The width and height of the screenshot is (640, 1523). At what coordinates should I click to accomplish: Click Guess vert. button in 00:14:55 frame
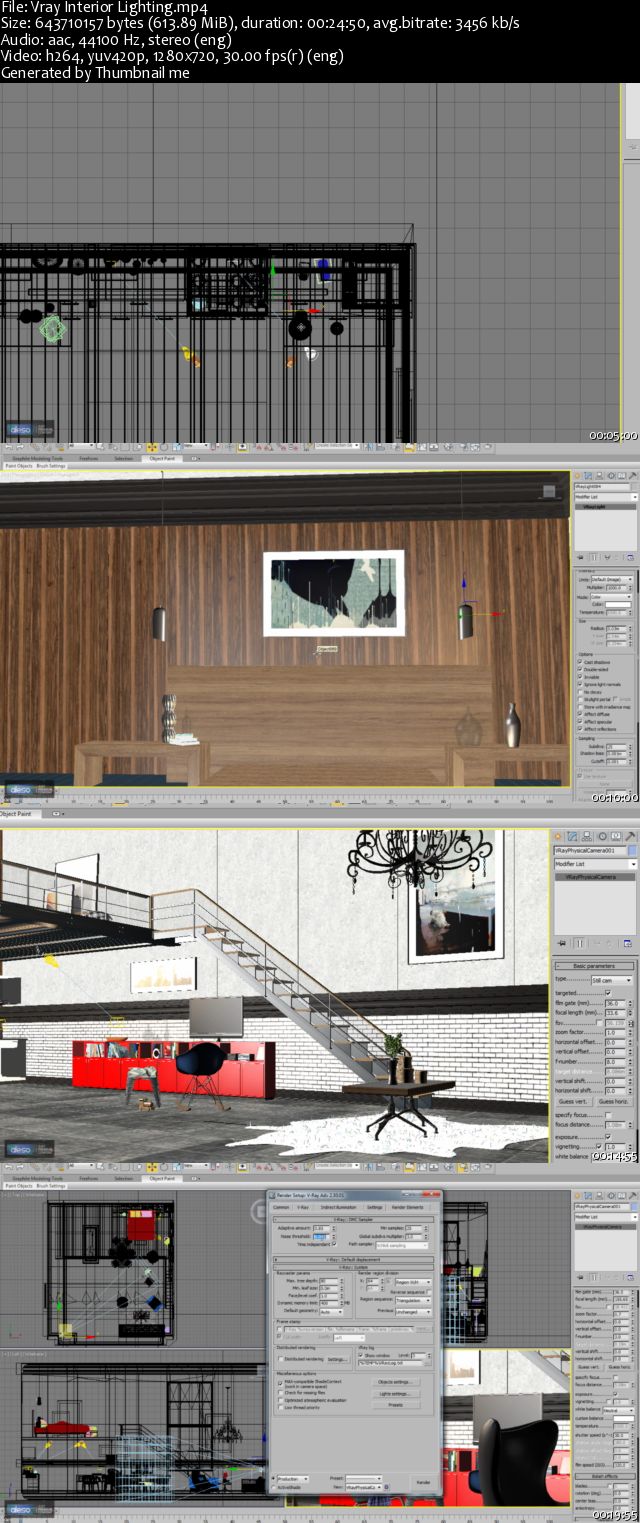574,1101
